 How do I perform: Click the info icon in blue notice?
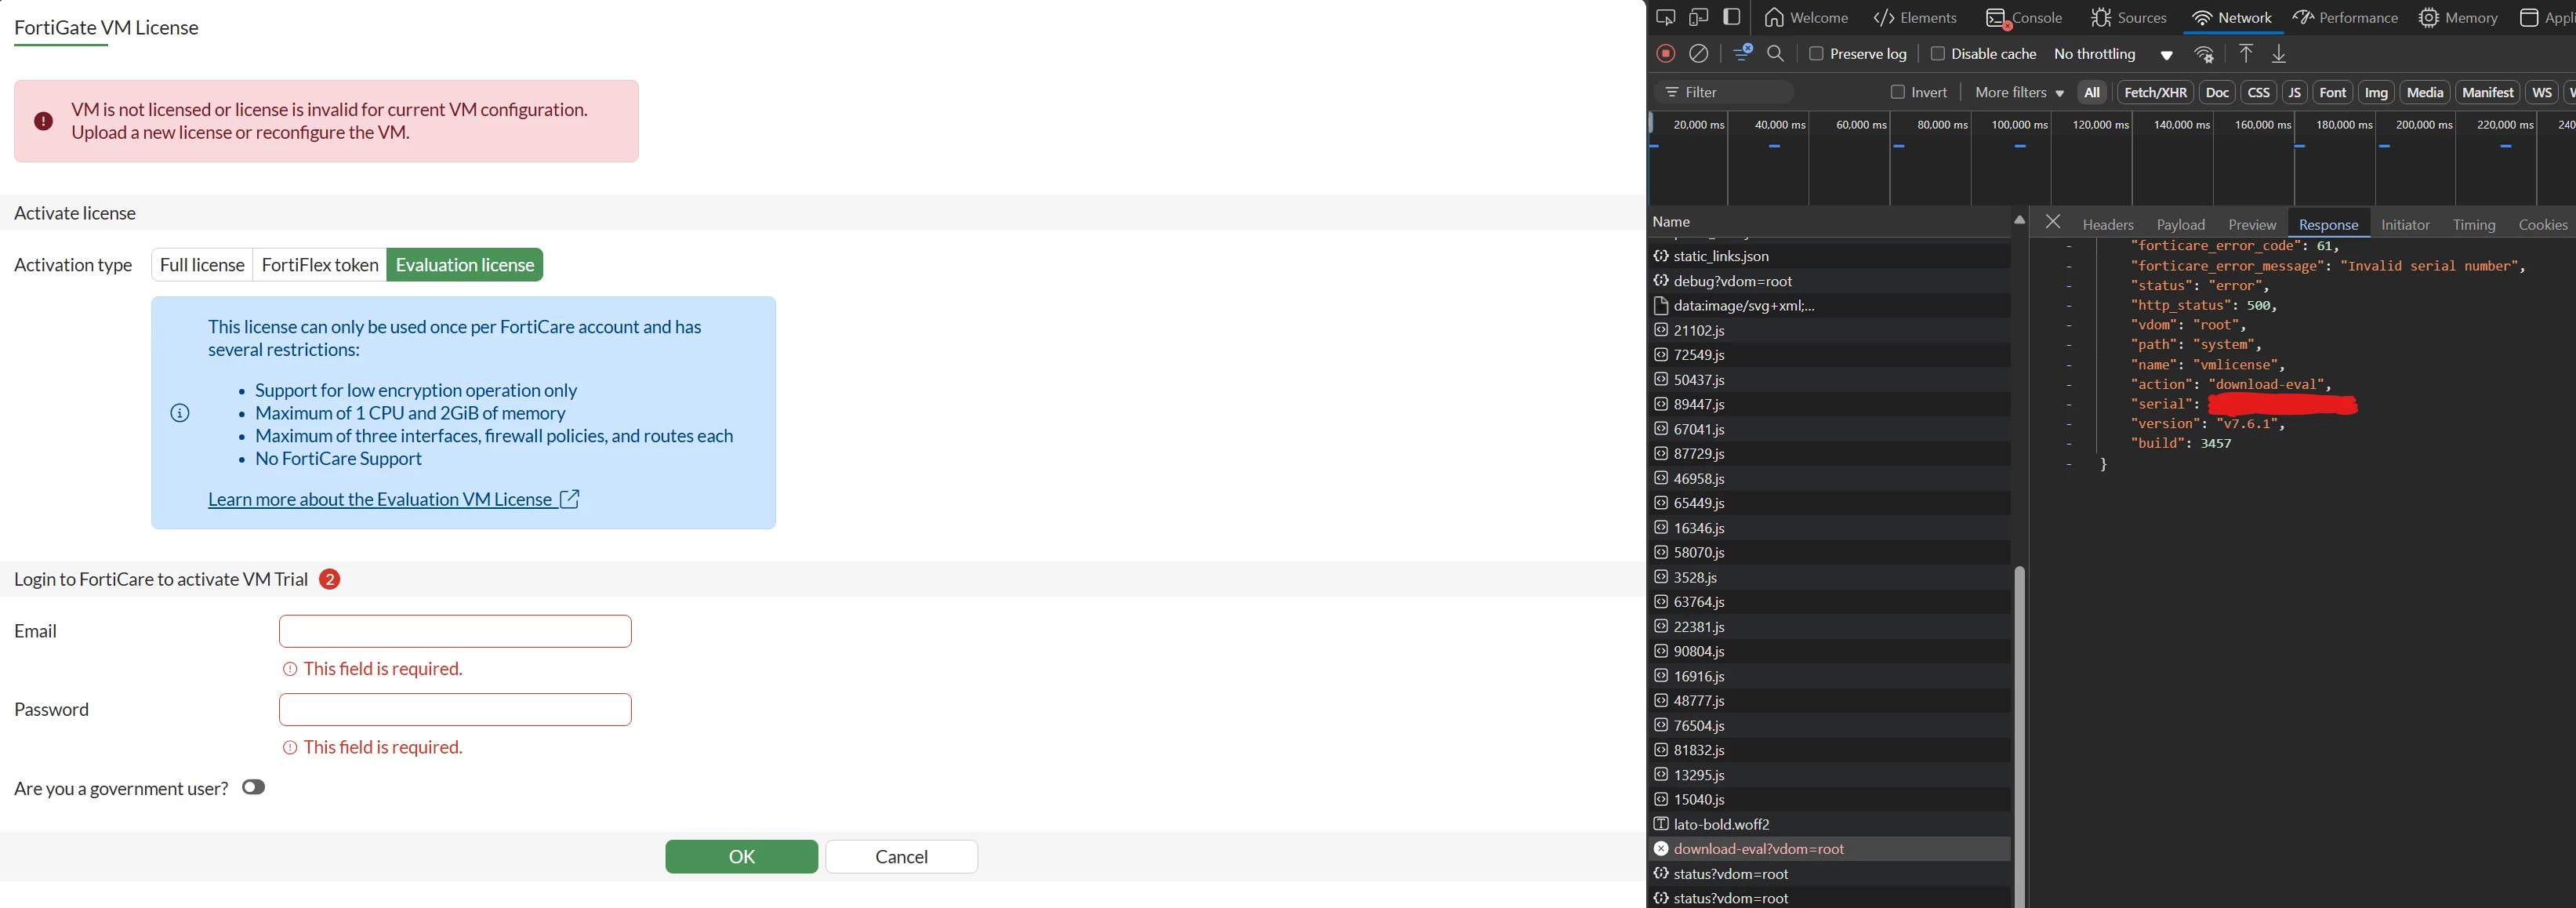[180, 413]
